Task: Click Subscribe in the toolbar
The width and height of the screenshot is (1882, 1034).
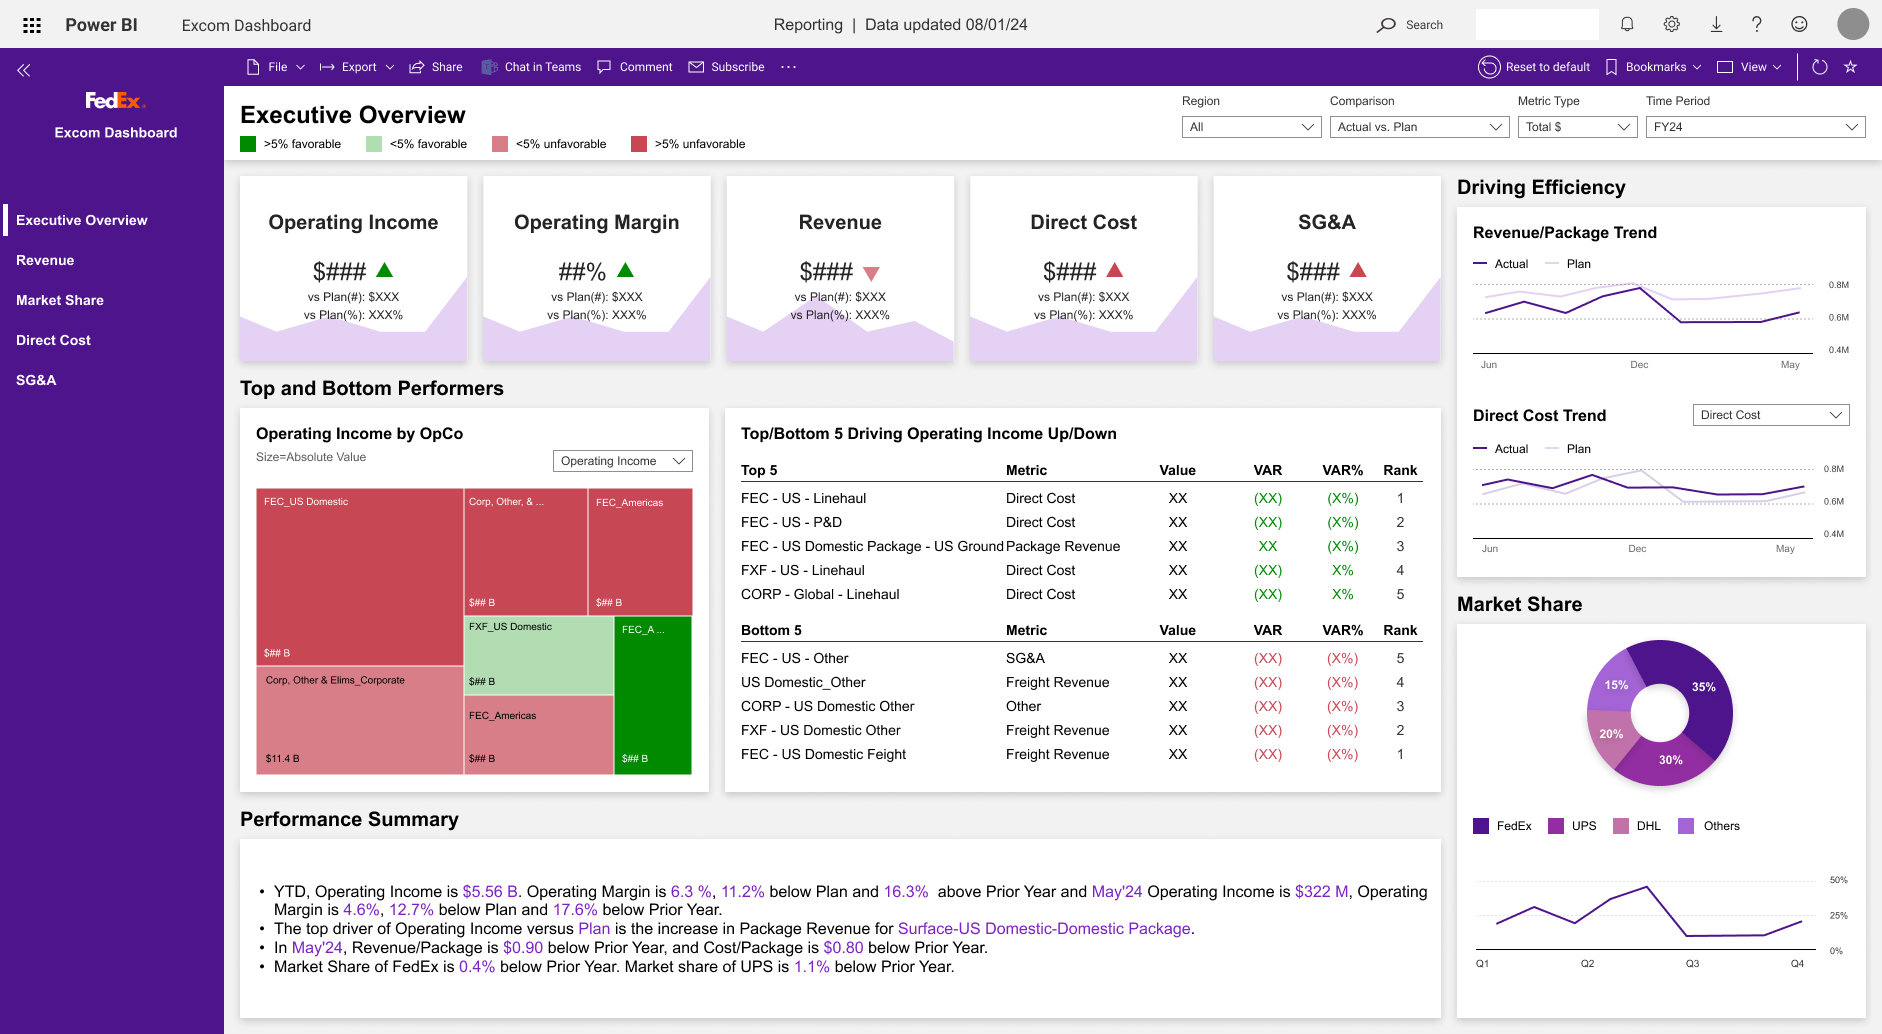Action: [726, 67]
